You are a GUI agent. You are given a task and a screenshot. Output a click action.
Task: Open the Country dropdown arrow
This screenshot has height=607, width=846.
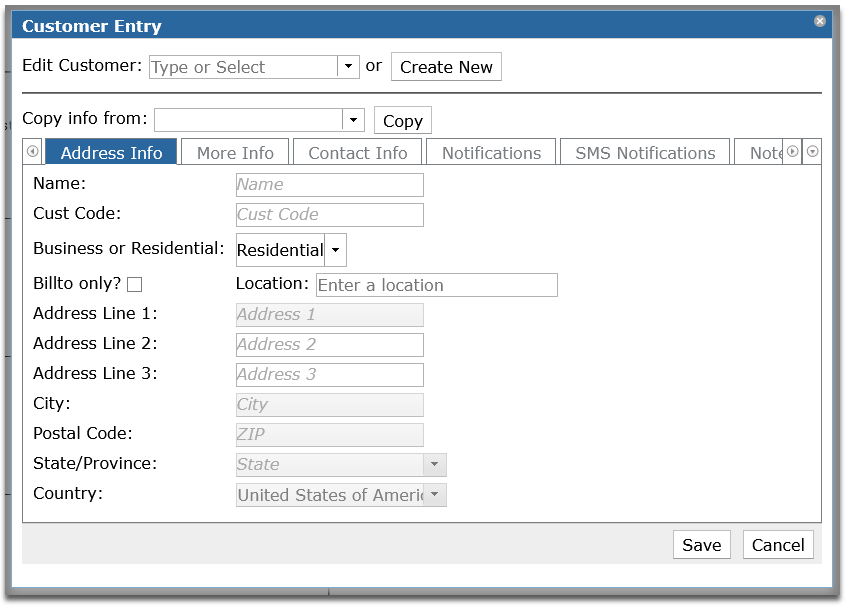(x=434, y=495)
